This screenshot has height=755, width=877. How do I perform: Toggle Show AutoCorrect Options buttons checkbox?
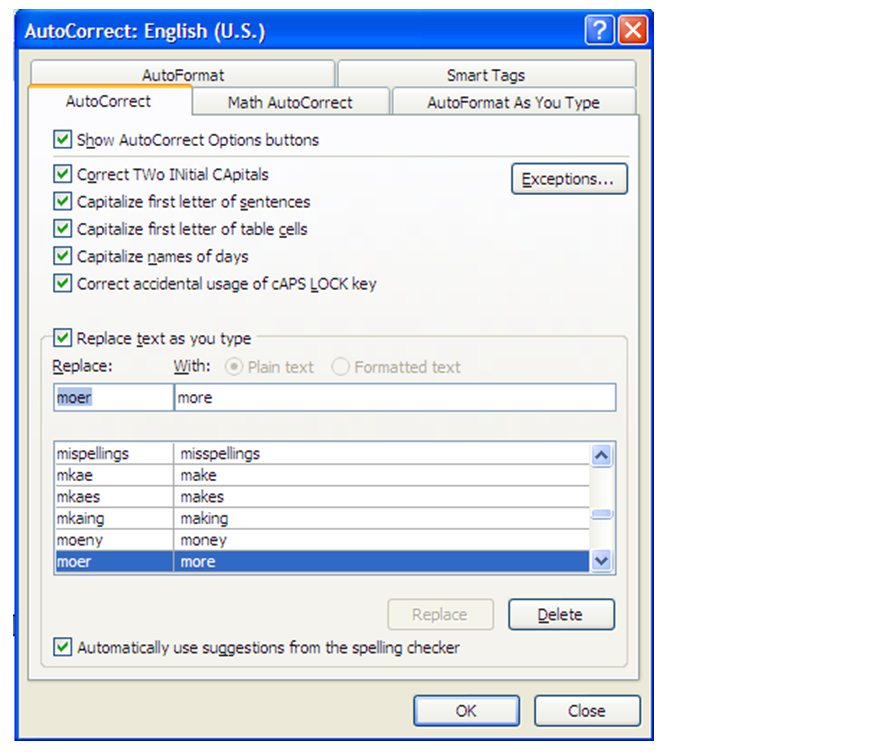click(x=63, y=140)
